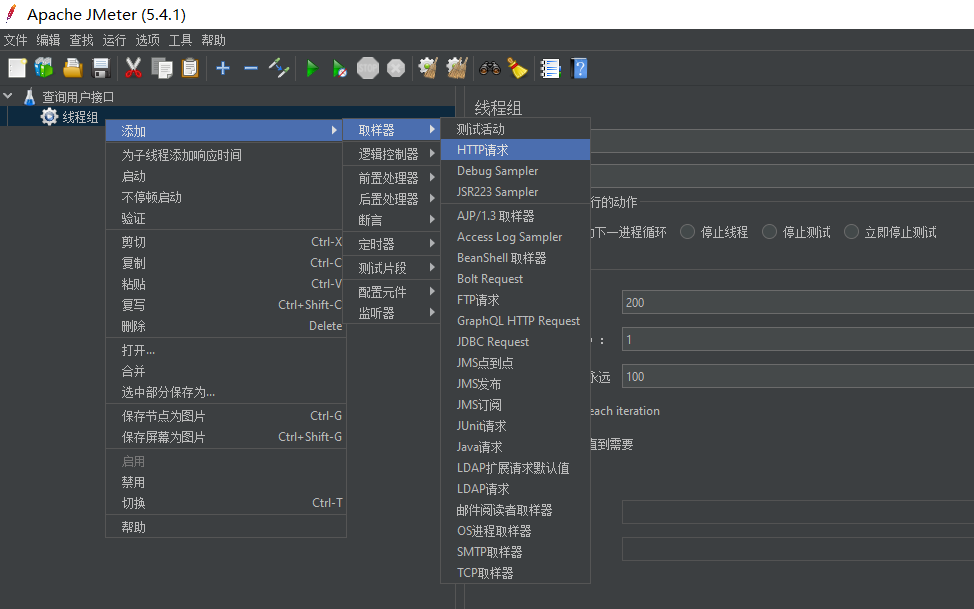This screenshot has height=609, width=974.
Task: Click the Open file folder icon
Action: pos(73,68)
